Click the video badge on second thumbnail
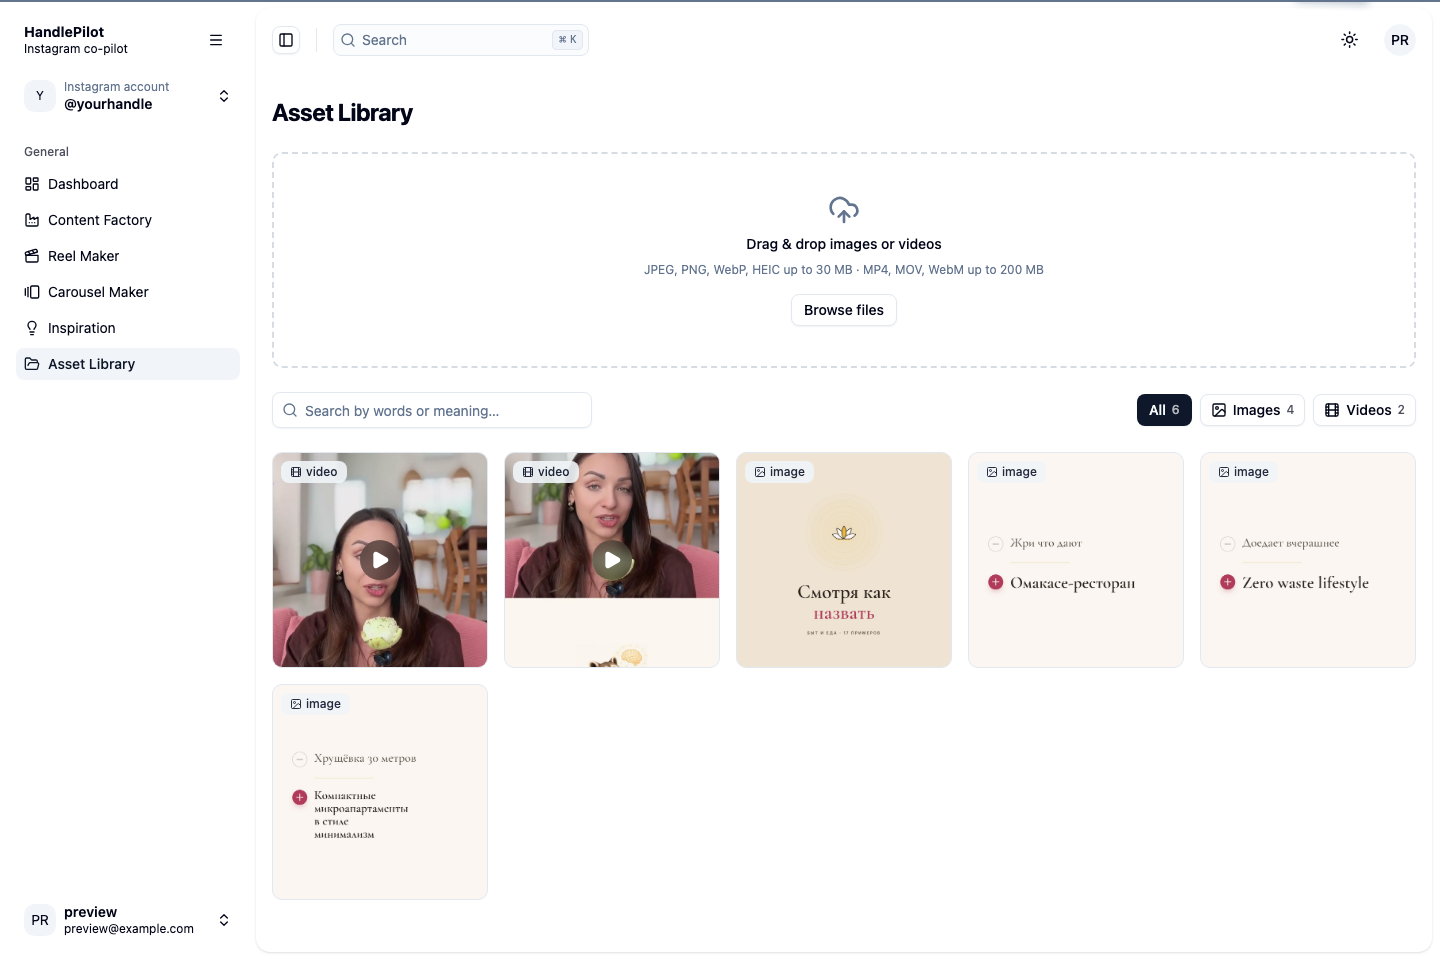 coord(546,472)
